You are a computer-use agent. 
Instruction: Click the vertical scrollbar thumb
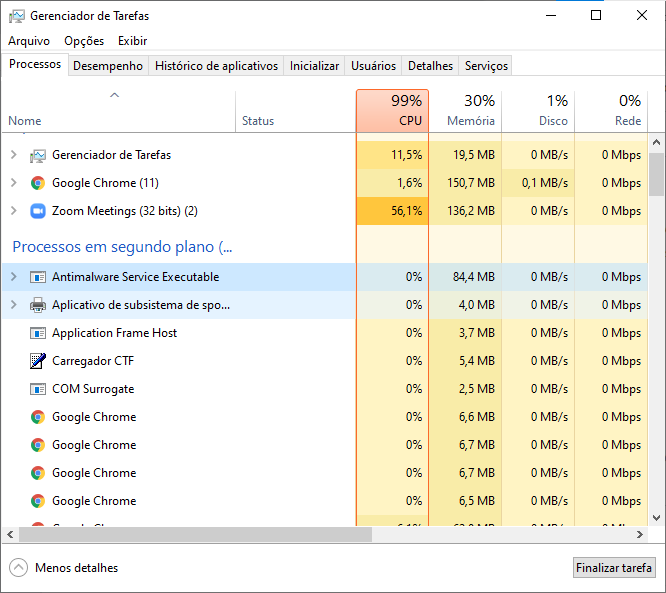(656, 174)
